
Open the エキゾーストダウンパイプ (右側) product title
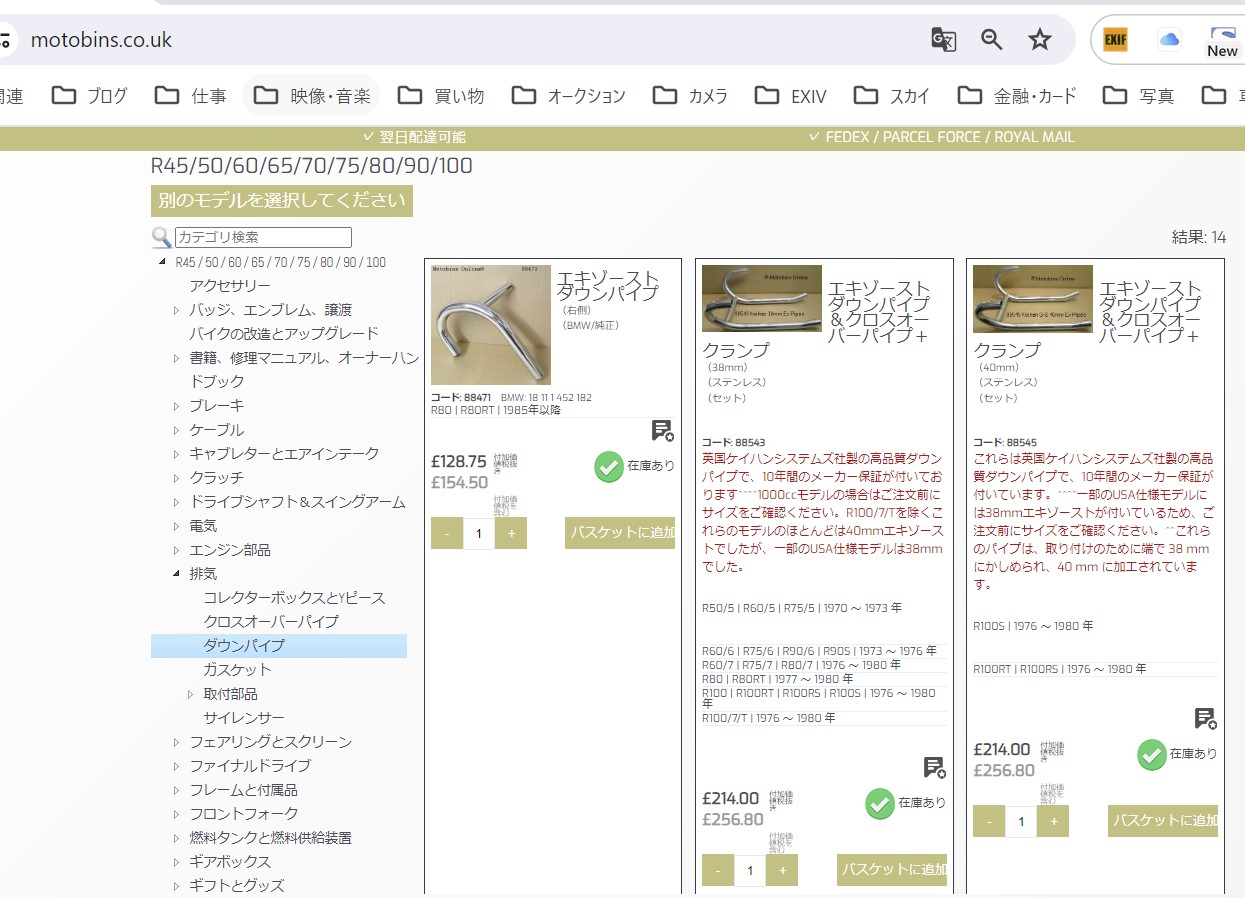(607, 286)
